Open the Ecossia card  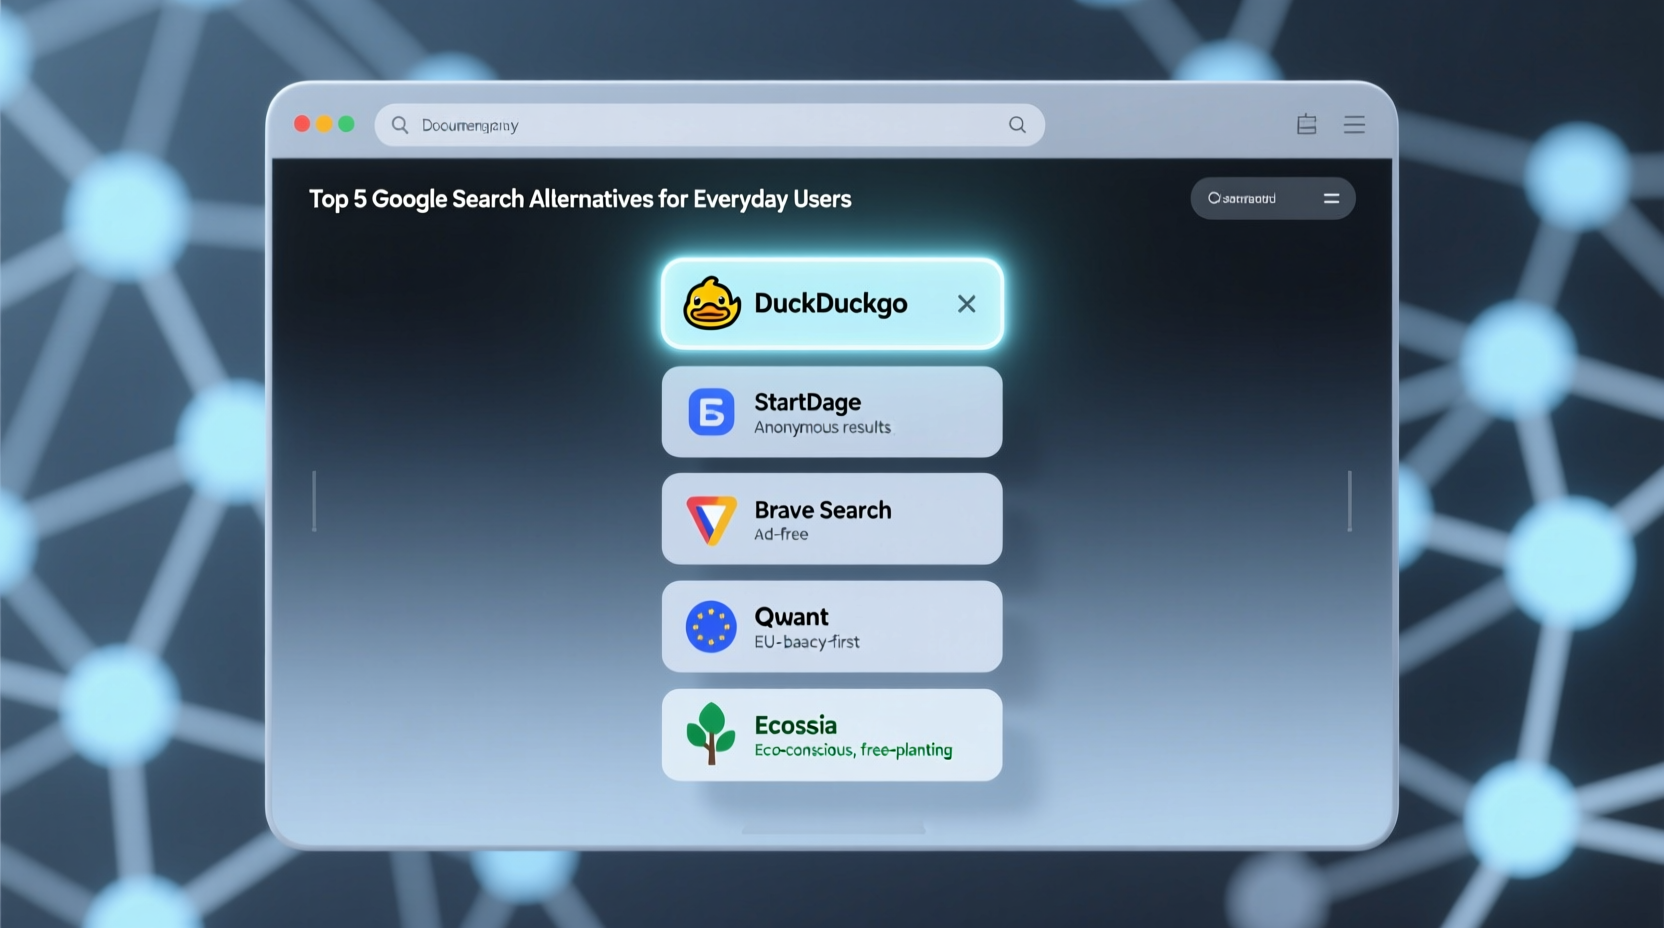tap(832, 734)
